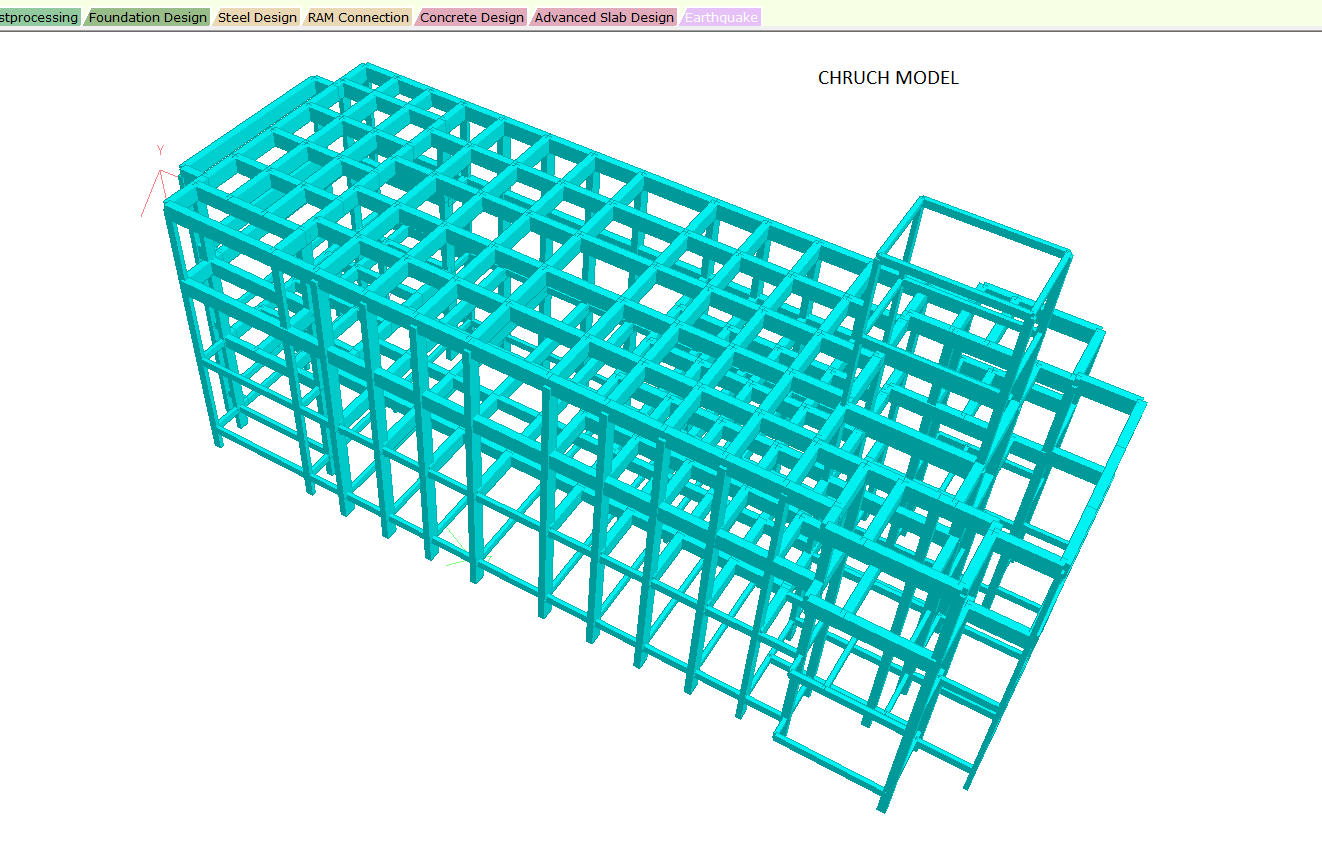This screenshot has height=849, width=1322.
Task: Select the CHRUCH MODEL title text
Action: (888, 78)
